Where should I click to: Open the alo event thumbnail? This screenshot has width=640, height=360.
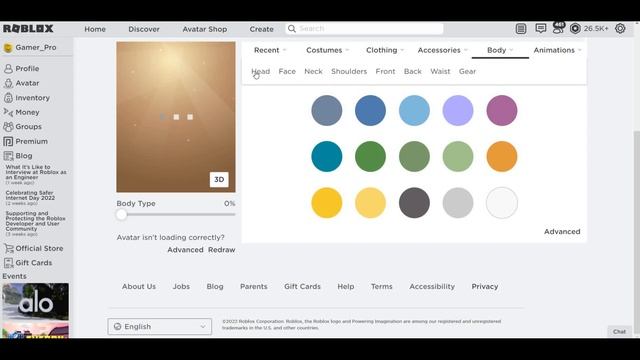(36, 301)
